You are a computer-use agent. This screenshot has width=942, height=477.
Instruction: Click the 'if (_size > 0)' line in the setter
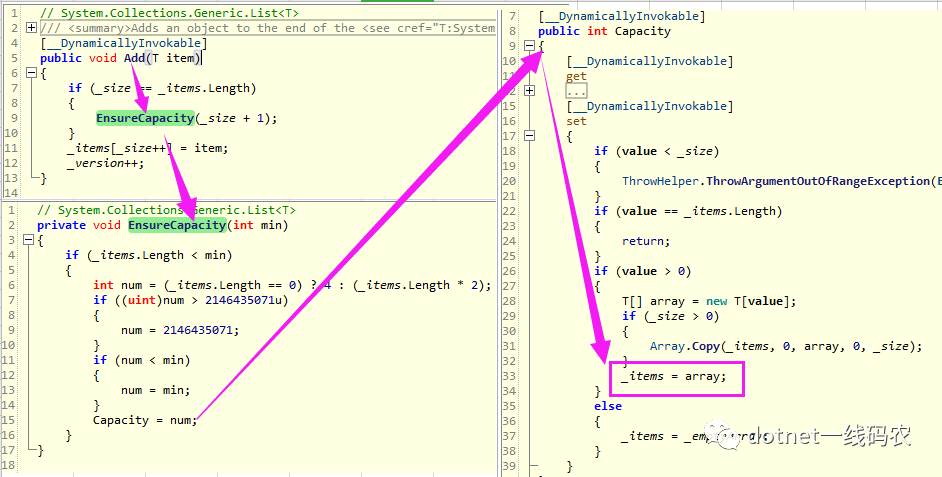click(x=670, y=316)
